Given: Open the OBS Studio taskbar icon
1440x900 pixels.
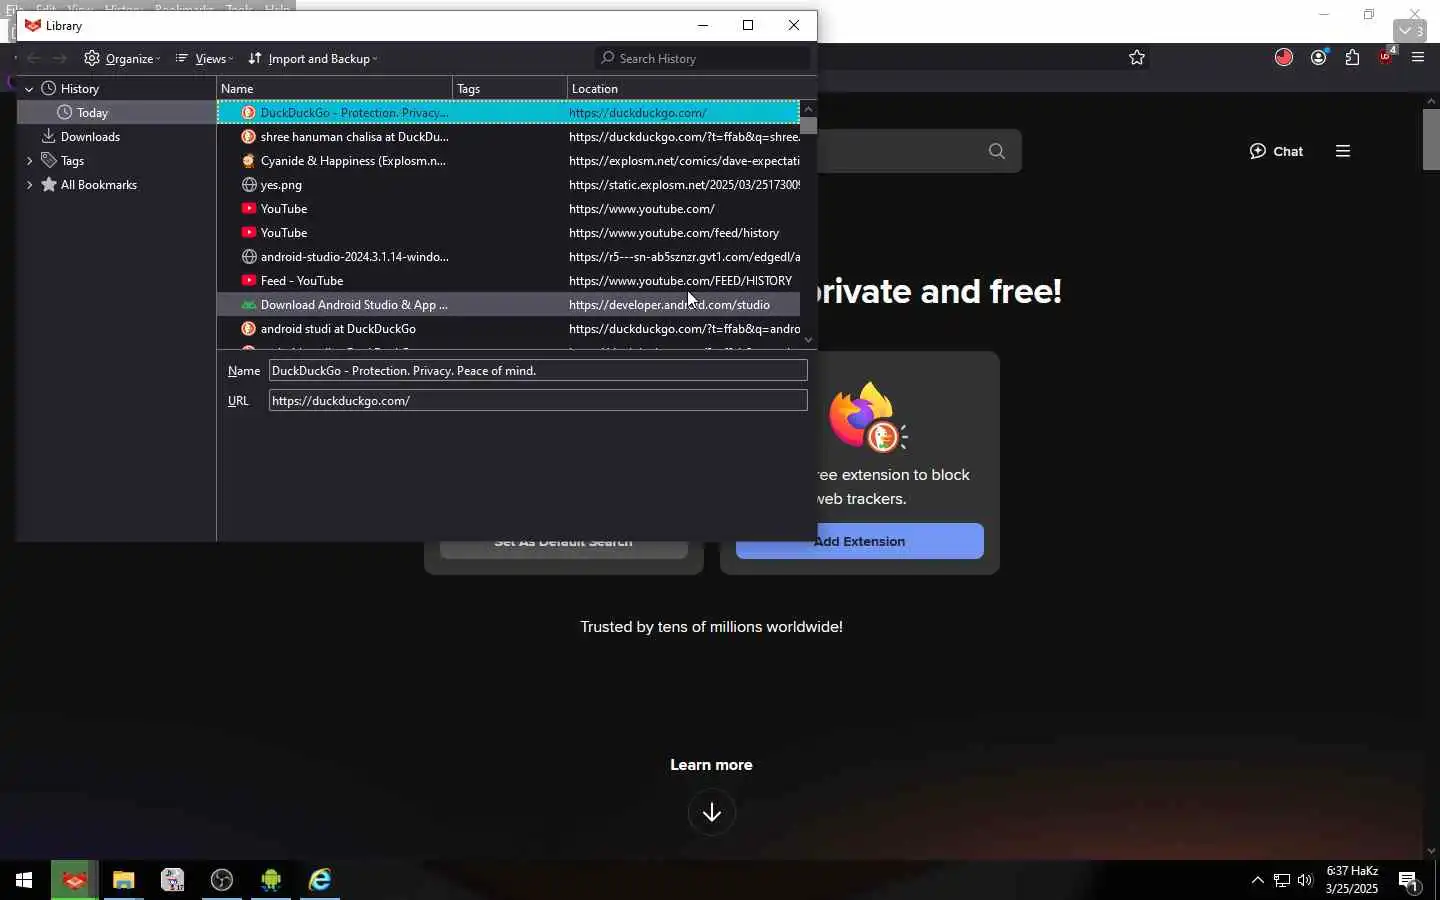Looking at the screenshot, I should pyautogui.click(x=222, y=881).
